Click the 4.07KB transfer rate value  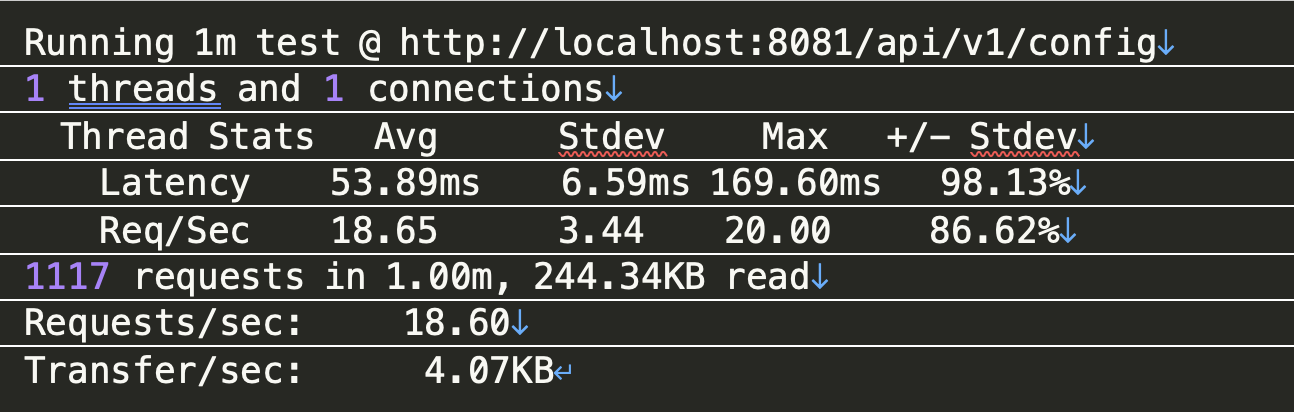coord(488,371)
